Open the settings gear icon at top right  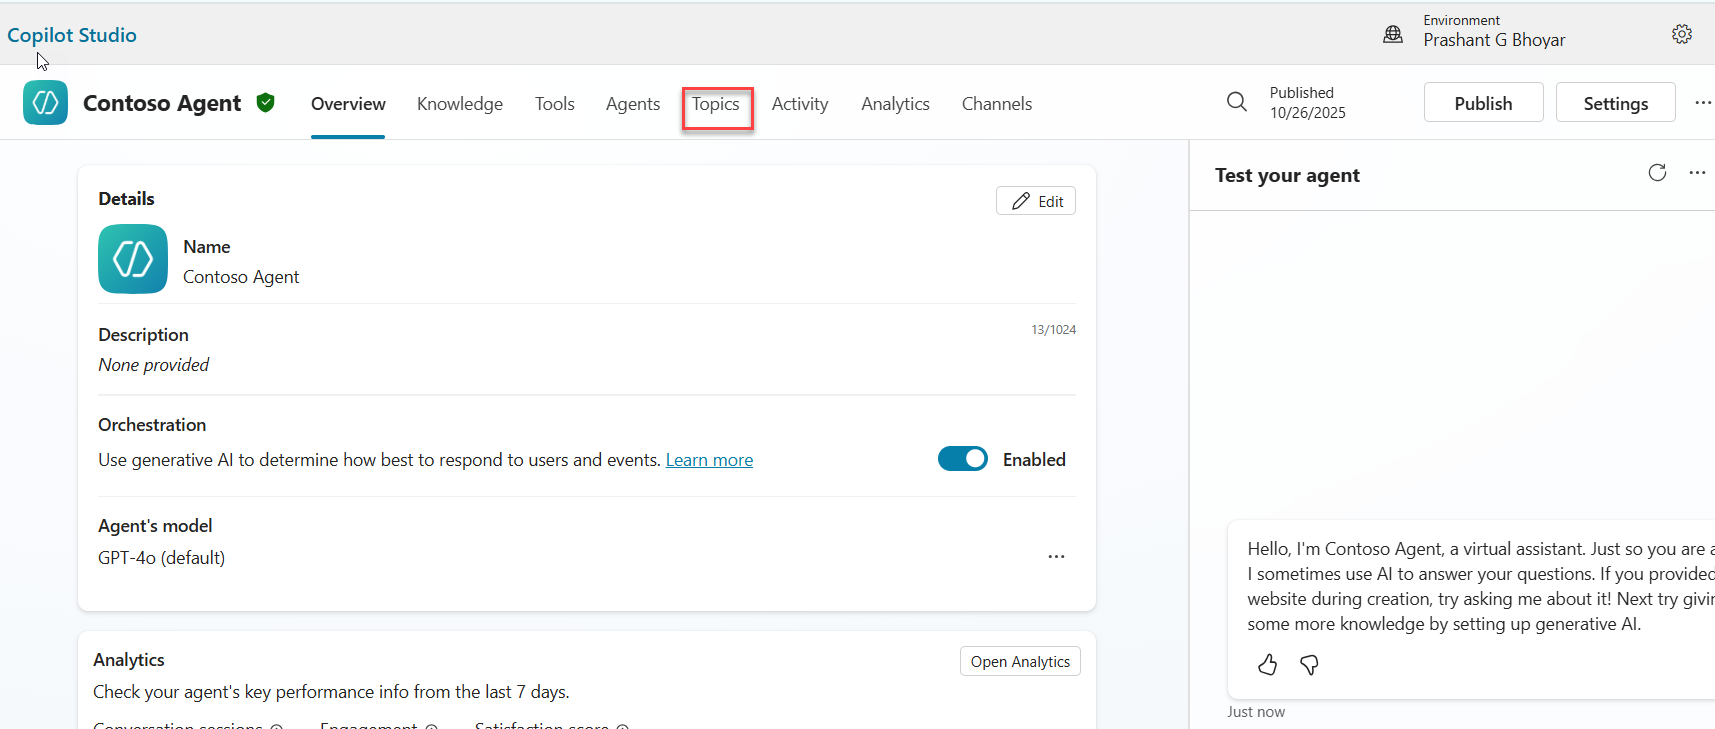[1682, 34]
